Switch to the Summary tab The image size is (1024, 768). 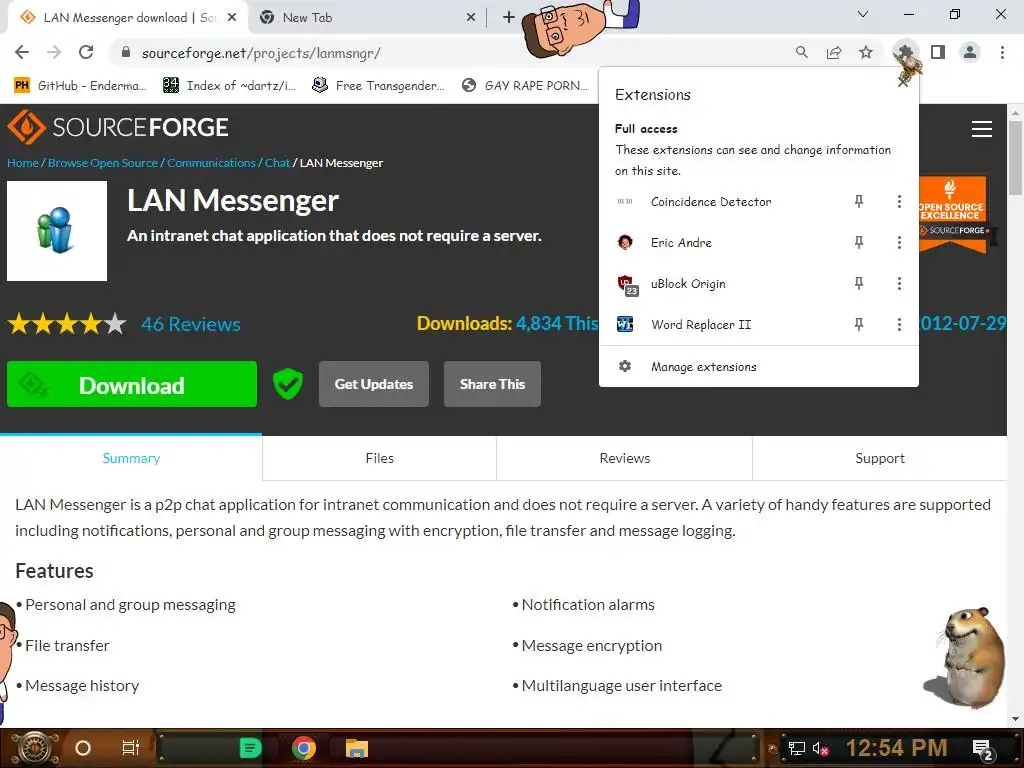tap(131, 458)
